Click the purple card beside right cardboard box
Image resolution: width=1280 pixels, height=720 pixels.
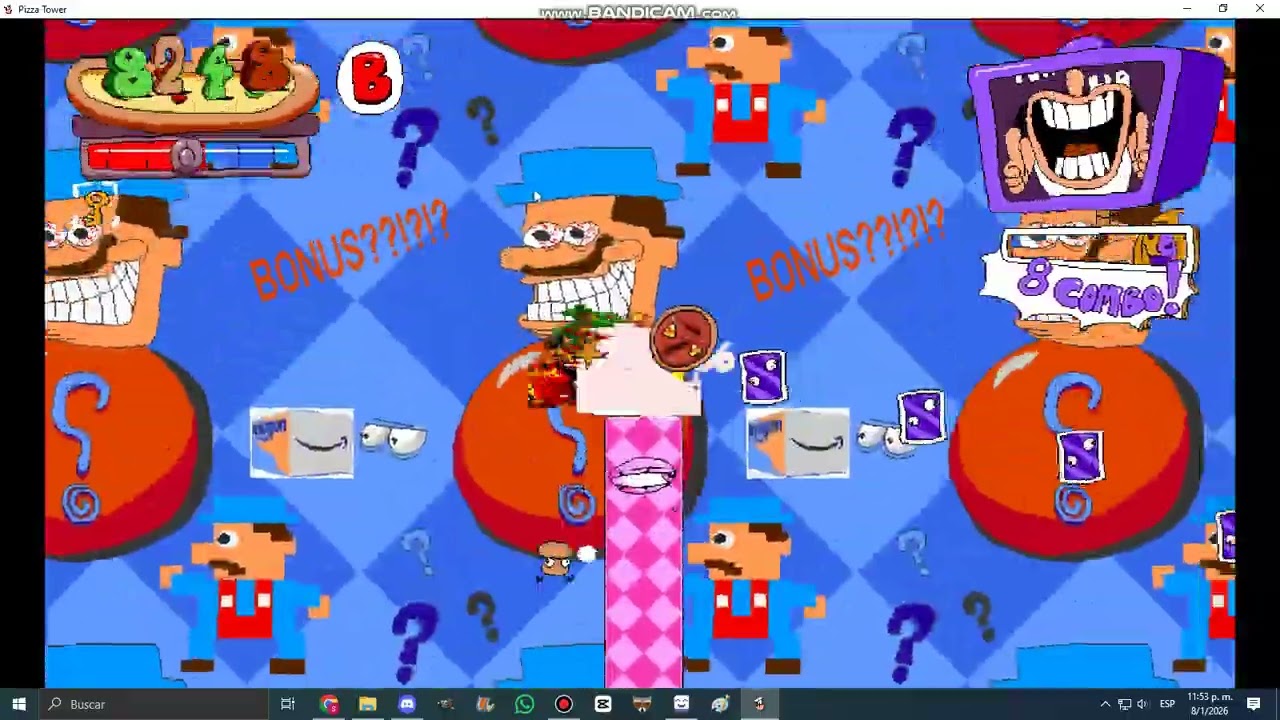coord(921,417)
